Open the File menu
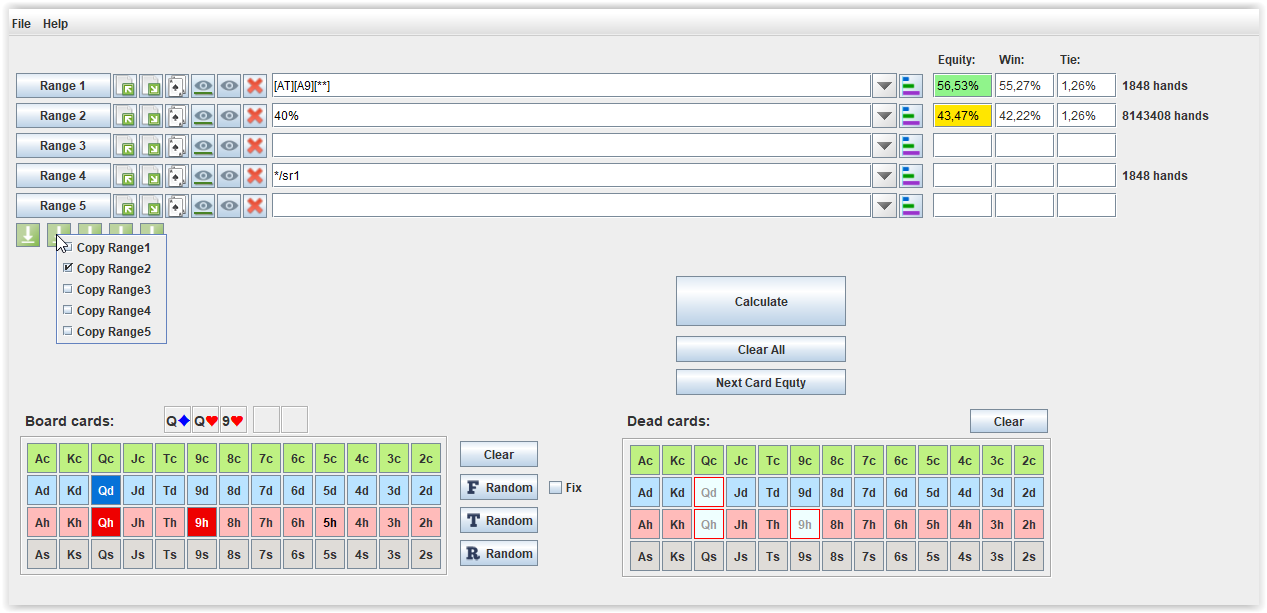Image resolution: width=1267 pixels, height=613 pixels. pos(21,23)
